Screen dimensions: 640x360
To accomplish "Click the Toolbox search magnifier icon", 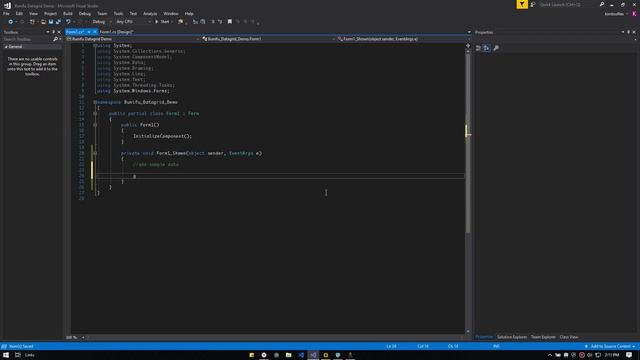I will coord(56,39).
